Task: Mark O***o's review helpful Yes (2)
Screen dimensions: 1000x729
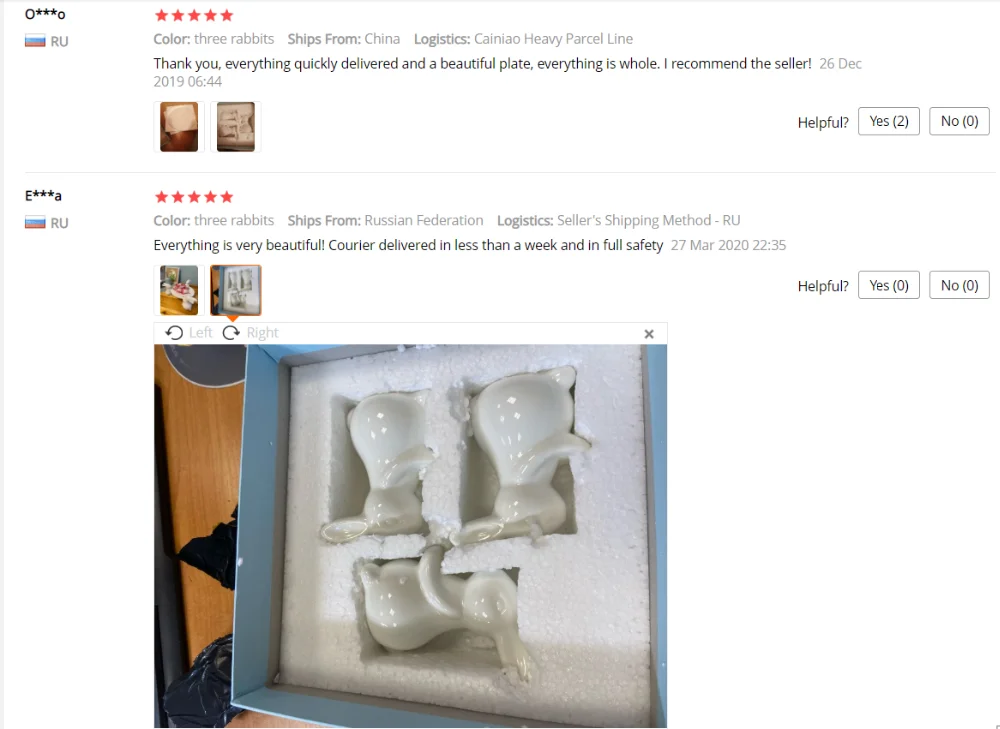Action: tap(888, 121)
